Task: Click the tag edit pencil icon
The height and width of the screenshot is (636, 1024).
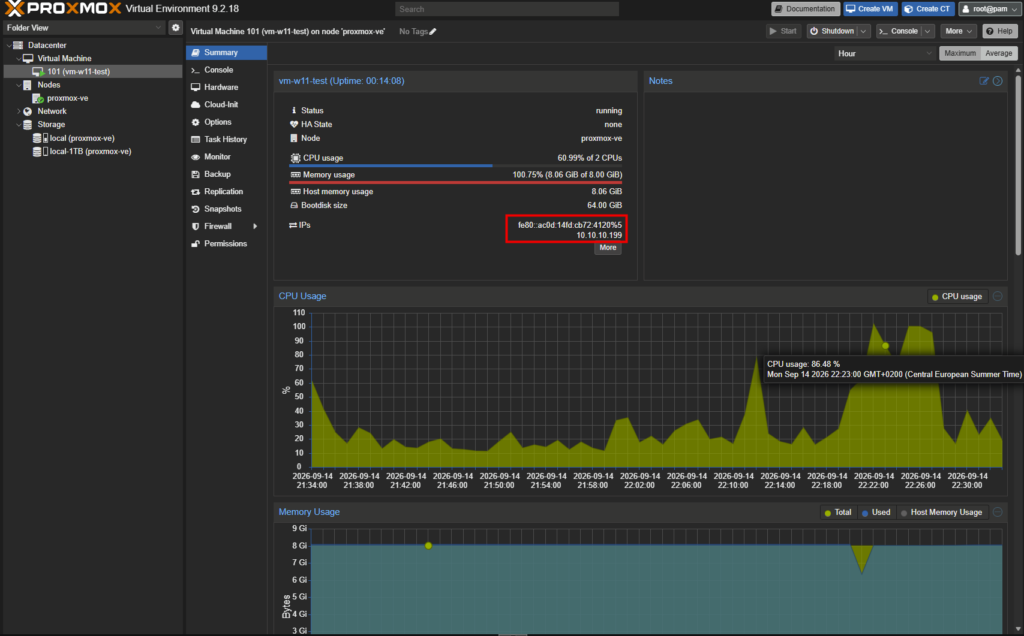Action: click(x=433, y=31)
